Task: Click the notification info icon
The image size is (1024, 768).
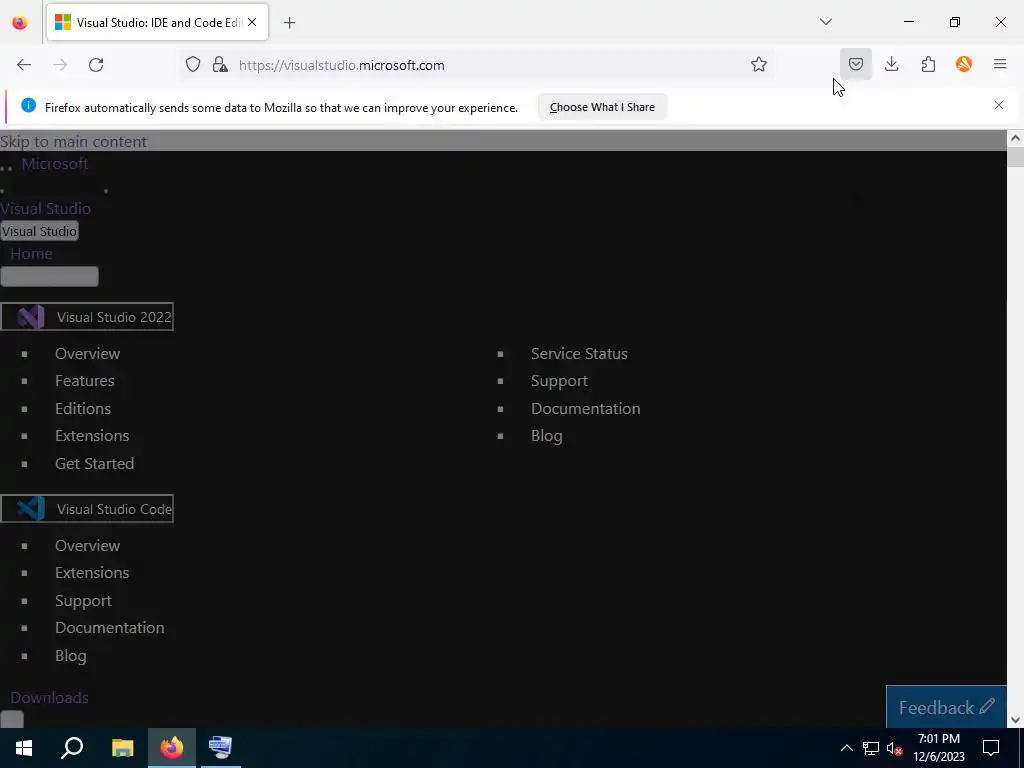Action: click(28, 105)
